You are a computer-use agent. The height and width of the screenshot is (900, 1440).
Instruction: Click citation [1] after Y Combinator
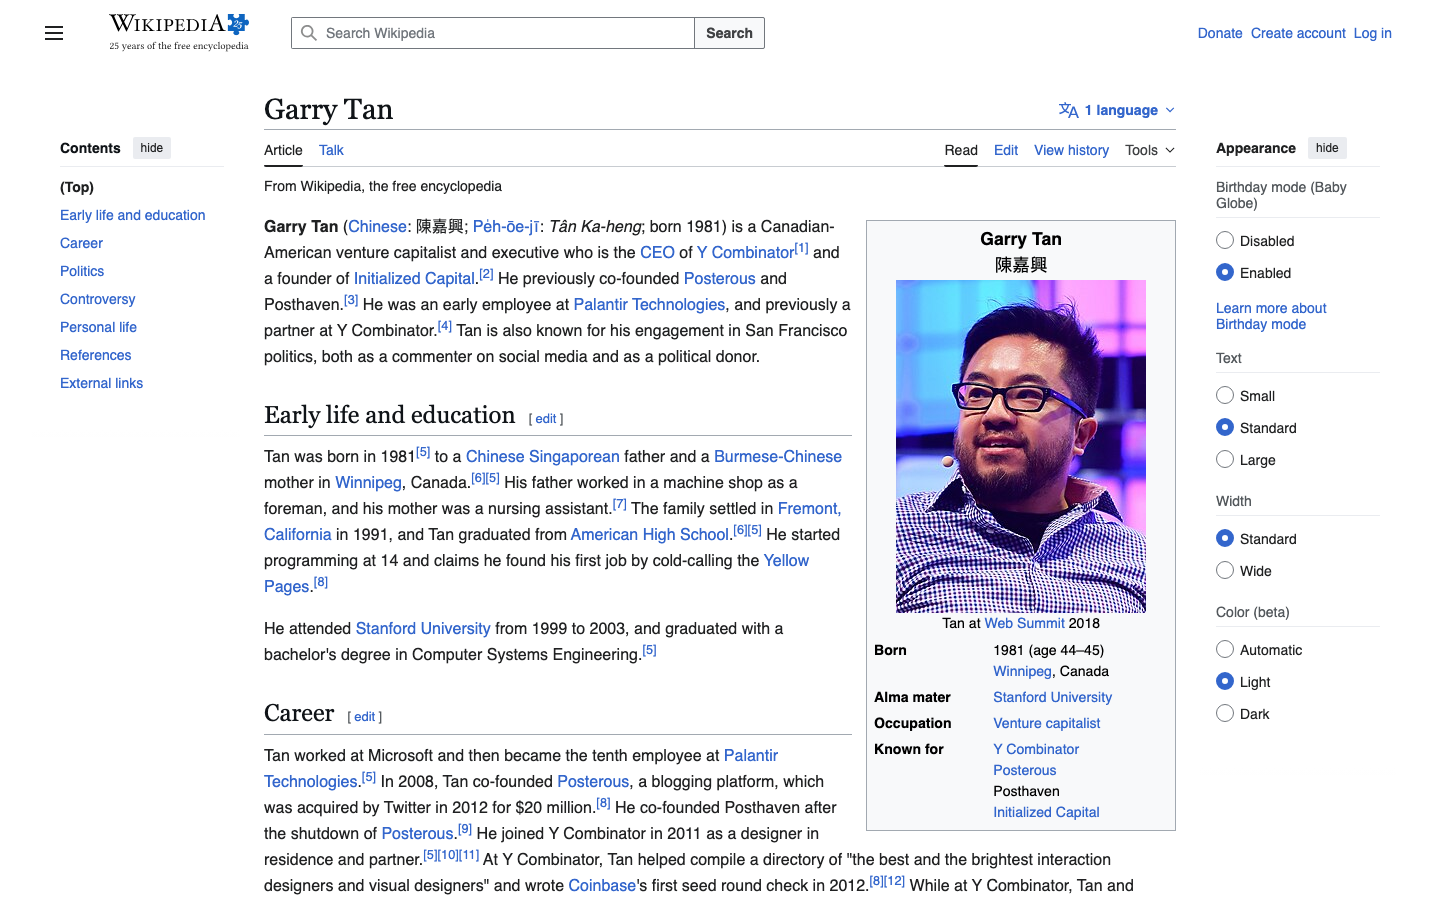tap(801, 248)
